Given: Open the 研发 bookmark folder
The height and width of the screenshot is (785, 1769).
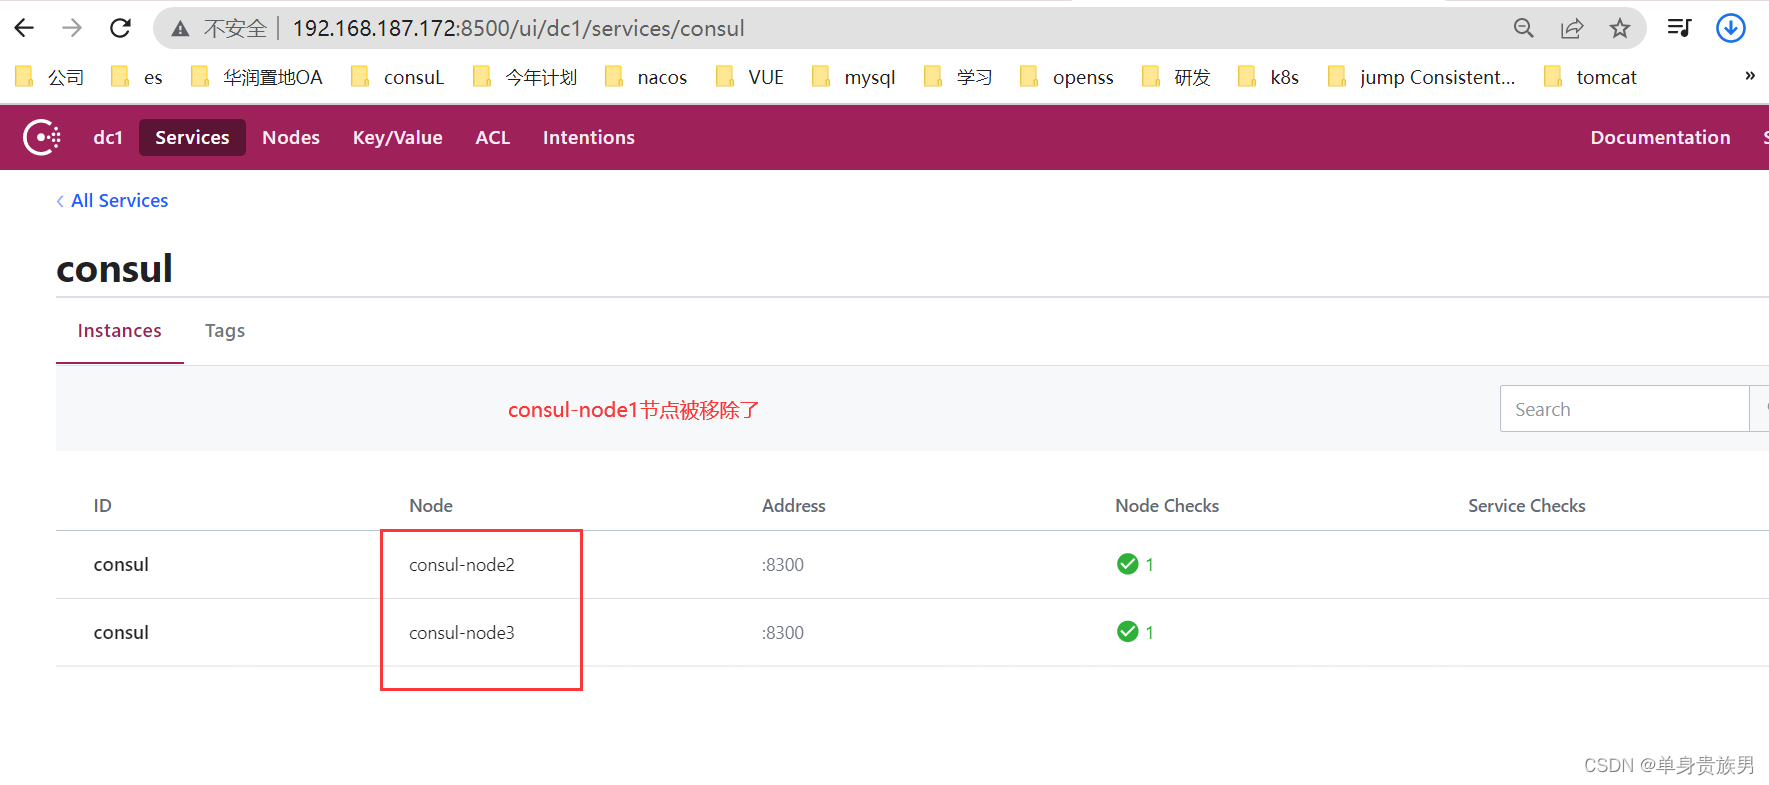Looking at the screenshot, I should click(x=1176, y=77).
